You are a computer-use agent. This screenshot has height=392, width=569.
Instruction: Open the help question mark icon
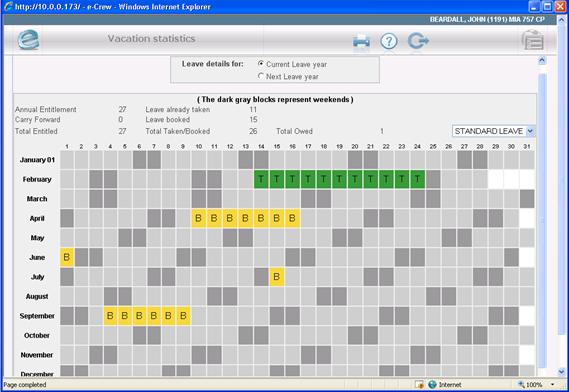[389, 41]
